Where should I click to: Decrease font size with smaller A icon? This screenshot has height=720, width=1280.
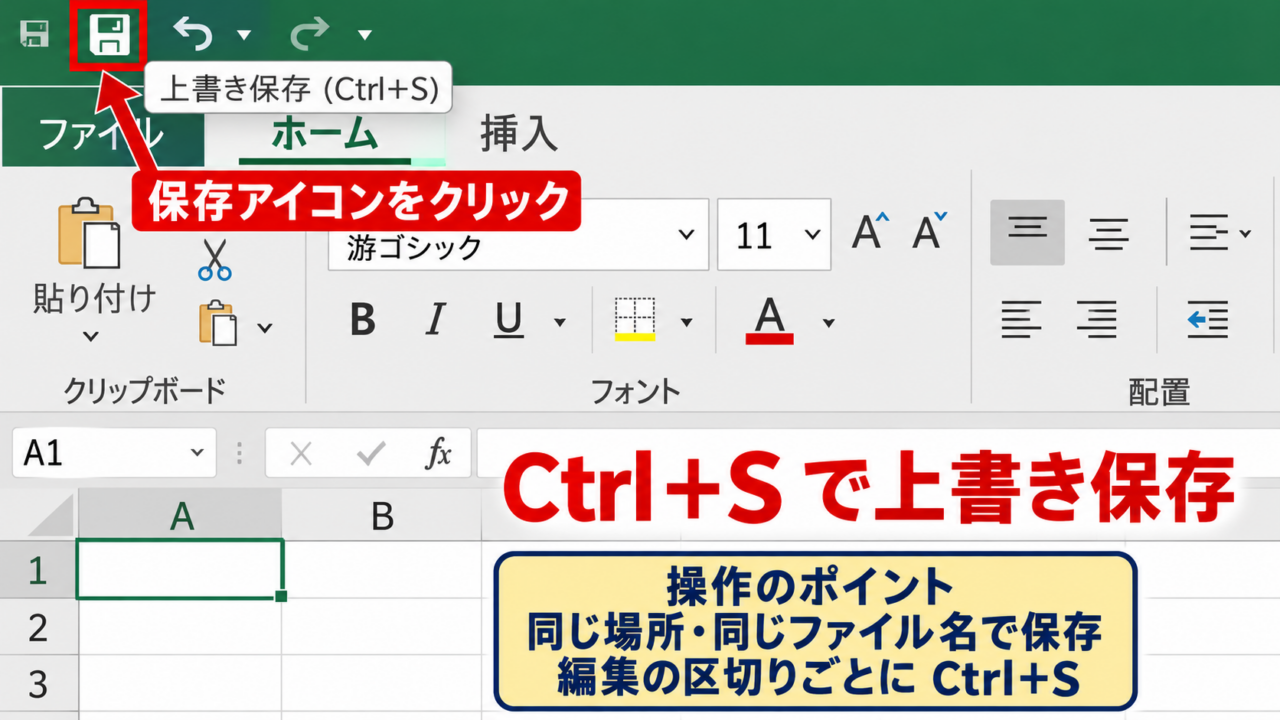point(931,232)
